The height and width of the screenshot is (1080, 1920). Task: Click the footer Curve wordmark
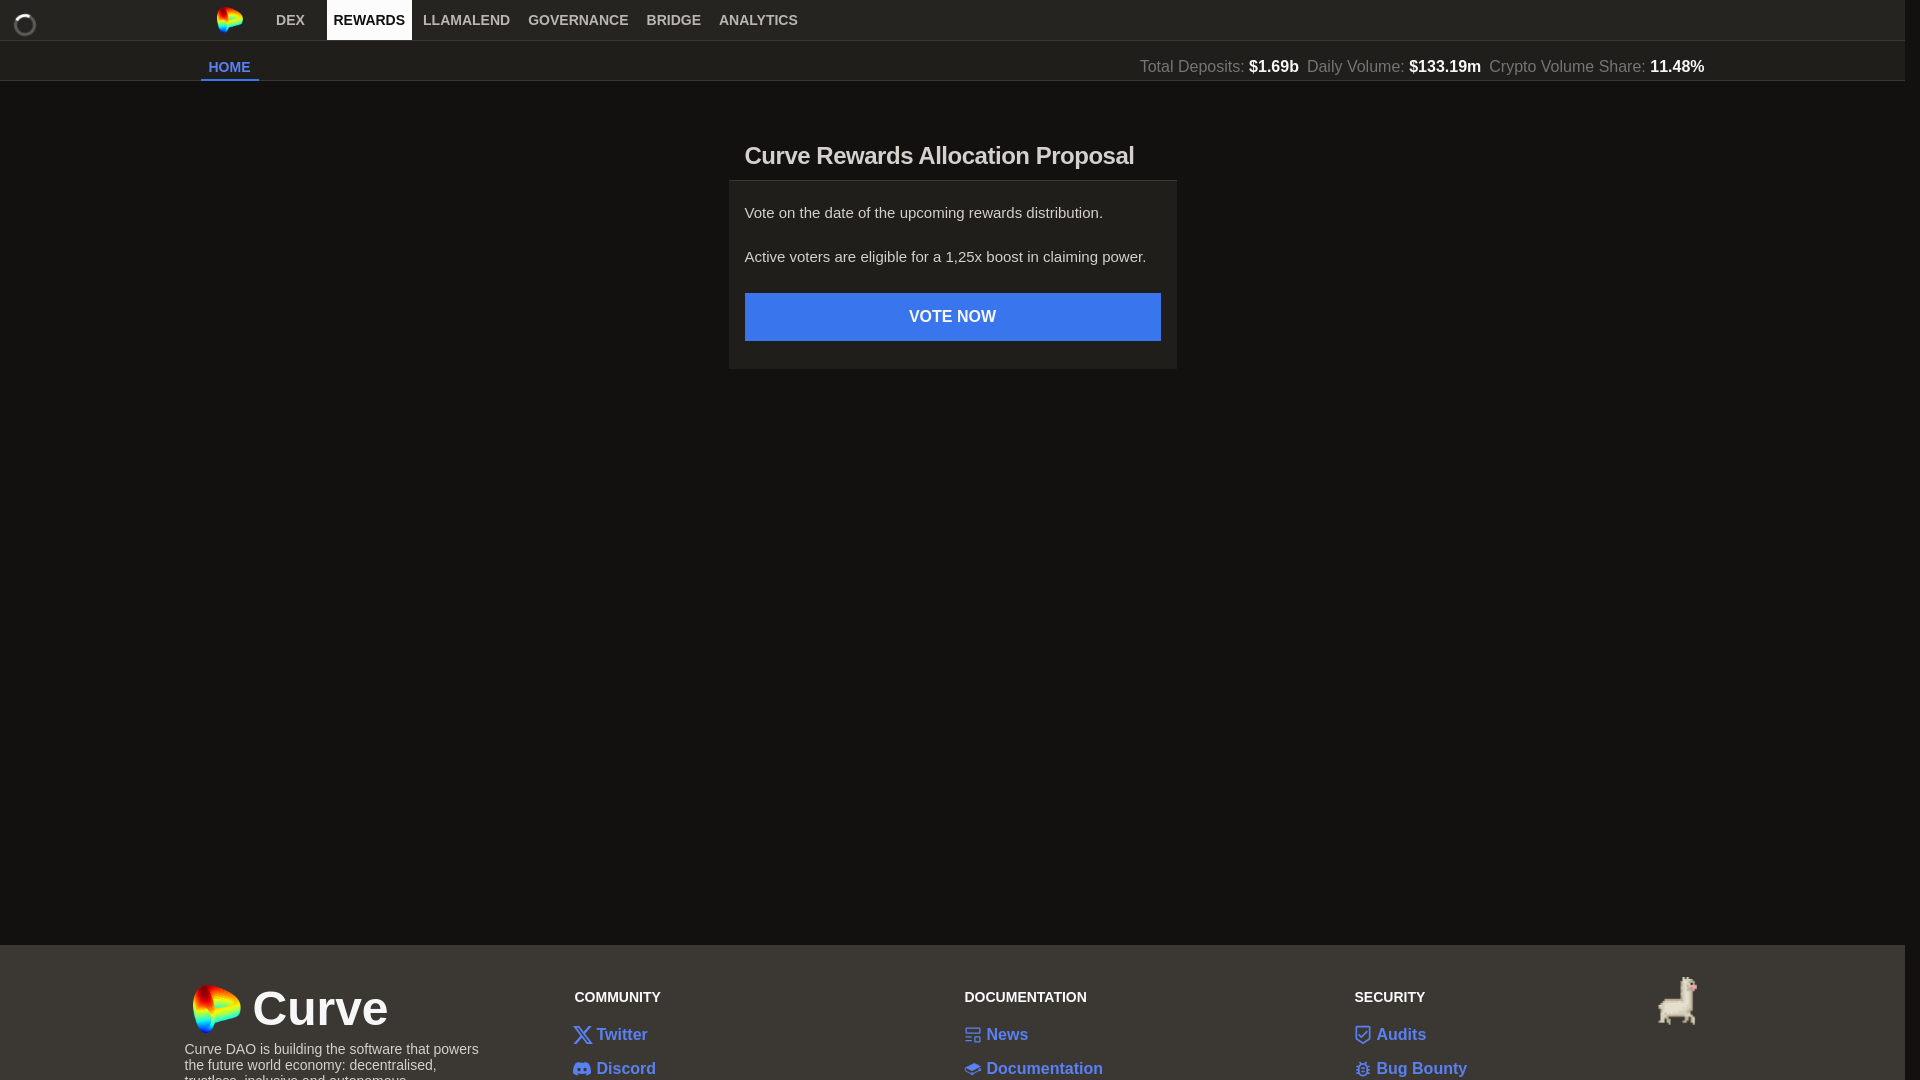point(320,1008)
